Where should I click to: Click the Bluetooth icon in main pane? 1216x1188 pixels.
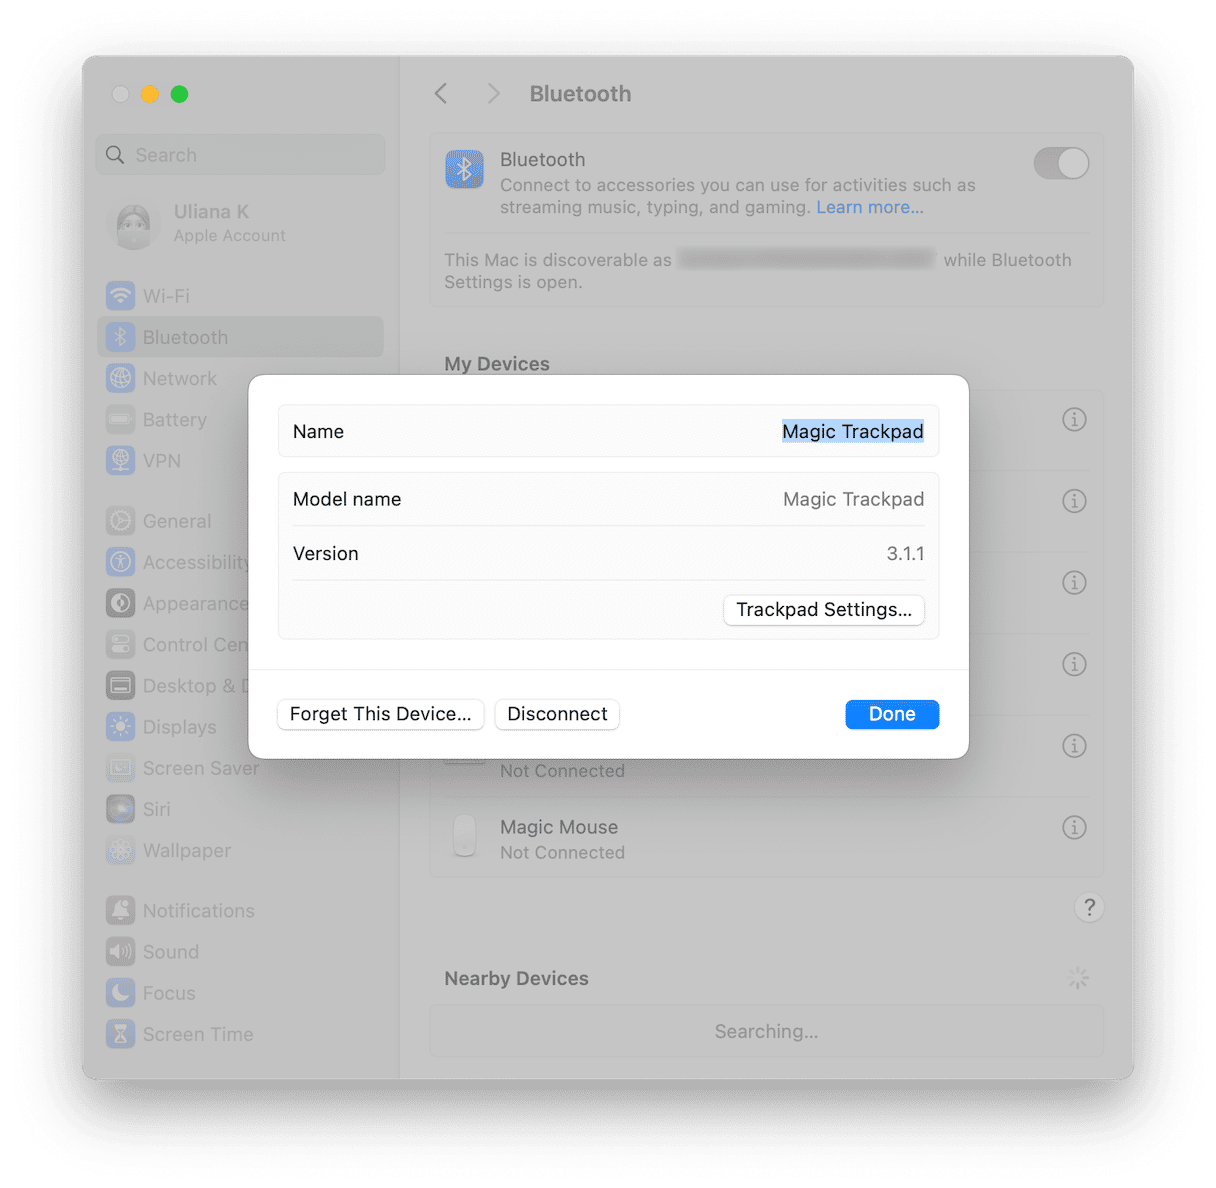click(x=464, y=170)
